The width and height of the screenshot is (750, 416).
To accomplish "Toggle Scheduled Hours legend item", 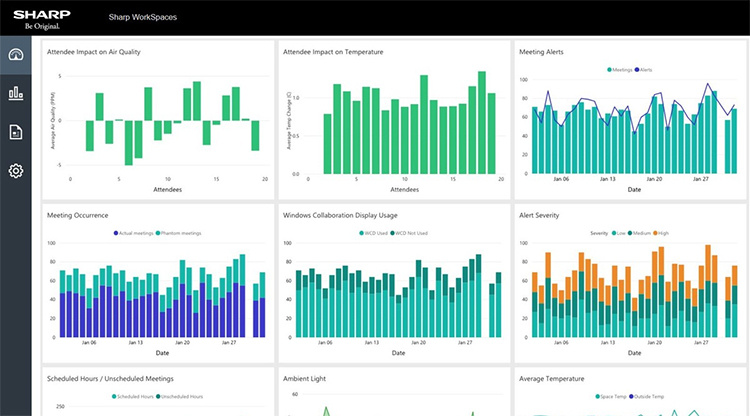I will 139,397.
